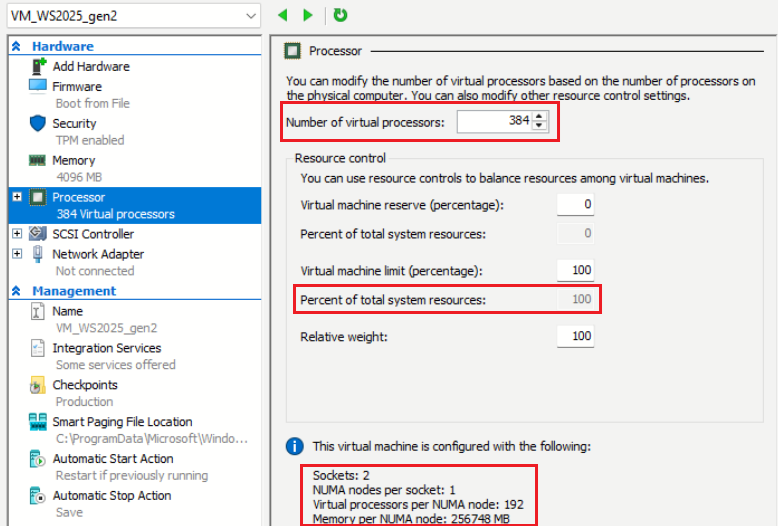Select the Memory chip icon

pyautogui.click(x=38, y=160)
